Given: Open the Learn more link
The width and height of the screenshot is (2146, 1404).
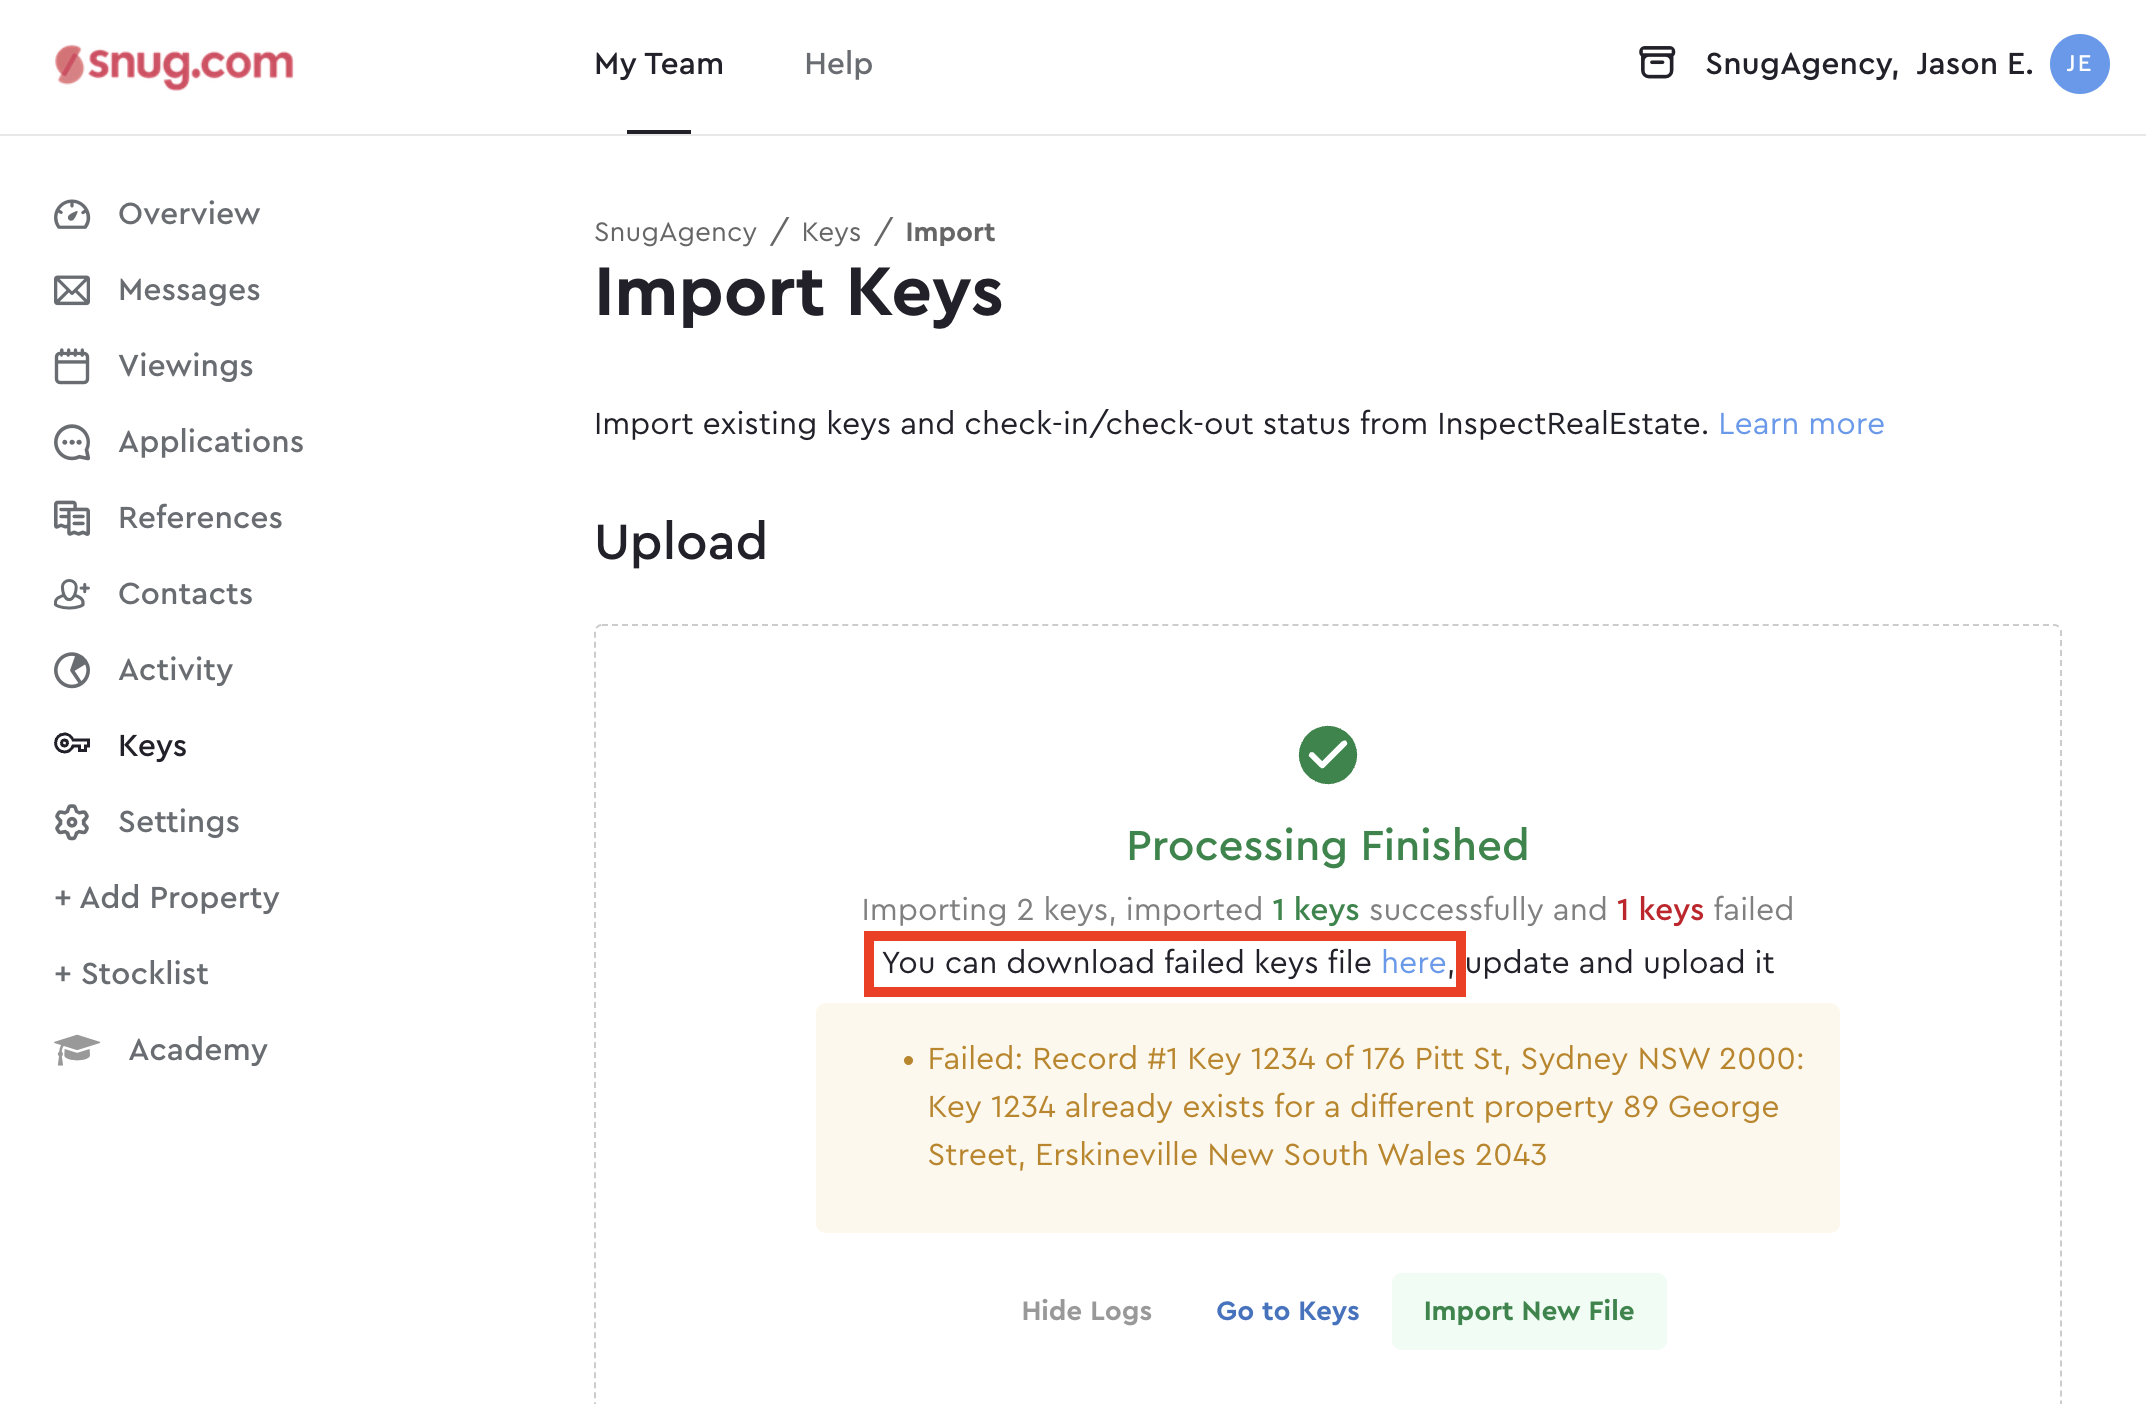Looking at the screenshot, I should [1801, 424].
